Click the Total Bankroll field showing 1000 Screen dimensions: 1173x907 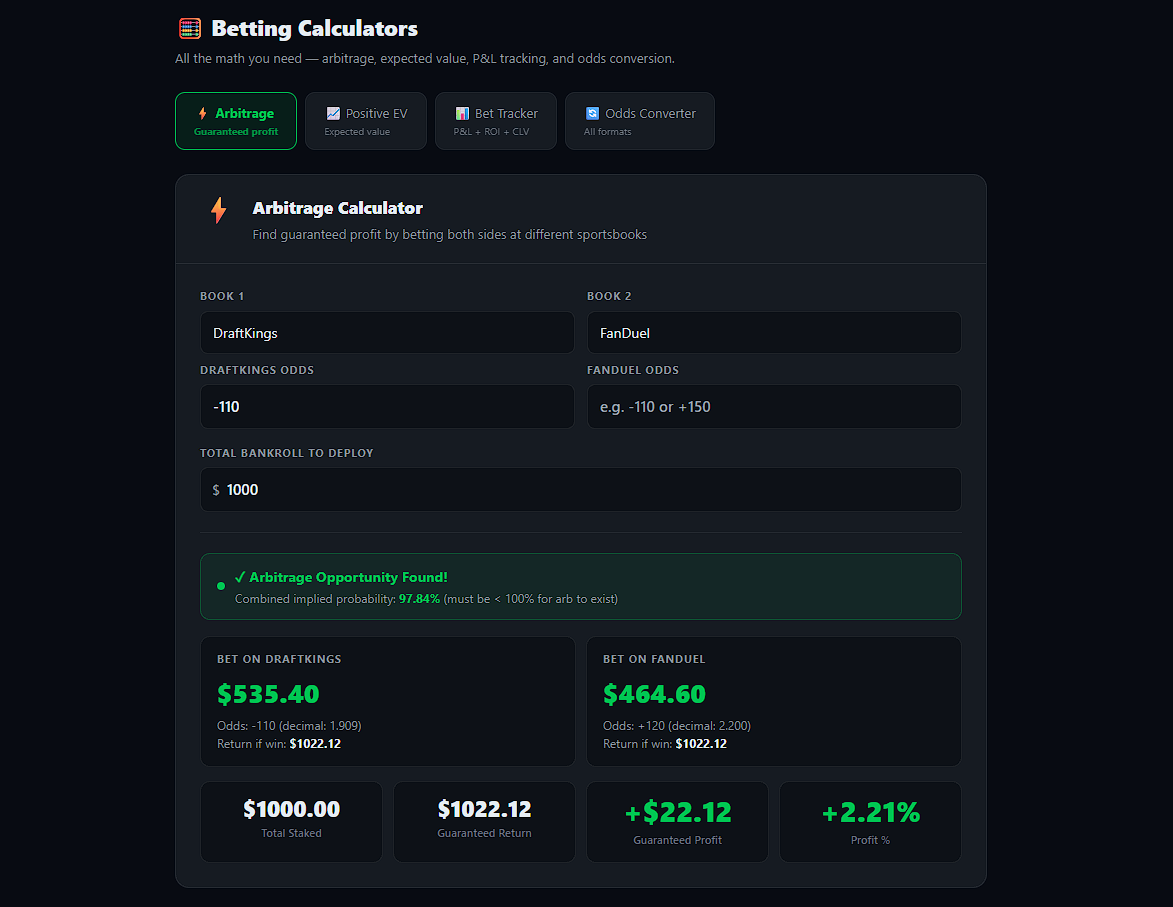click(x=581, y=489)
